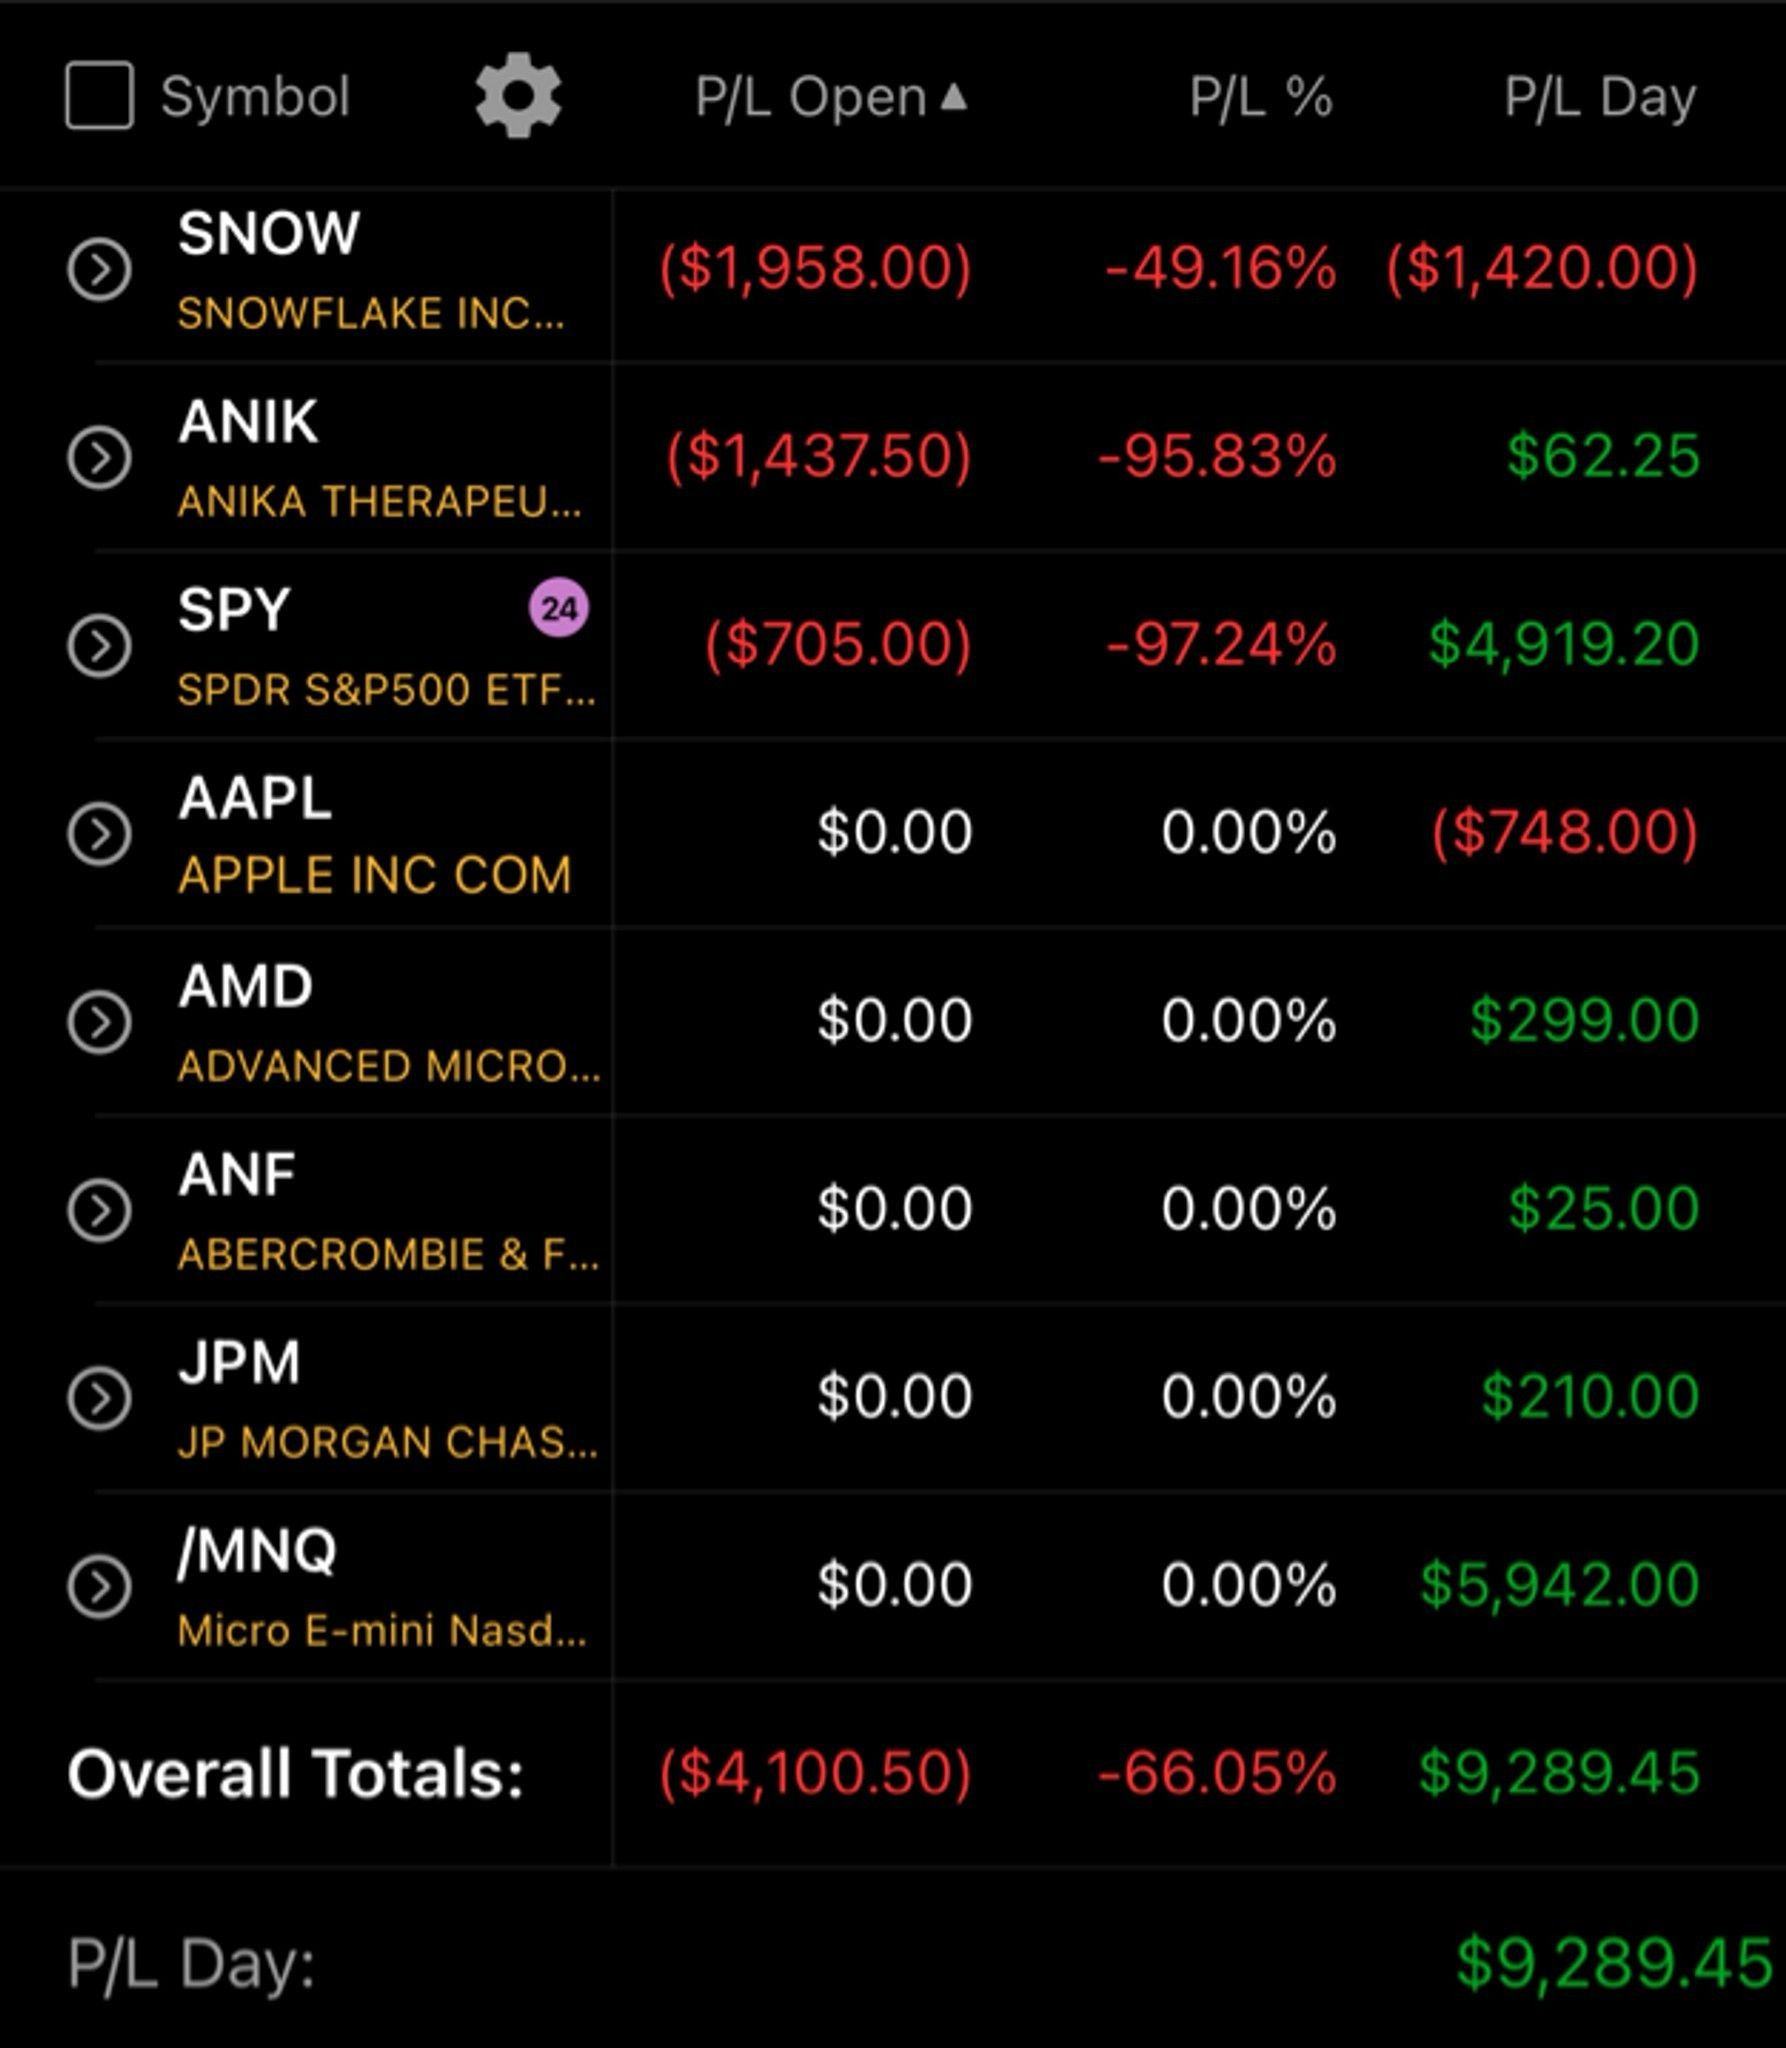Sort by P/L Day column header
The width and height of the screenshot is (1786, 2048).
tap(1600, 98)
